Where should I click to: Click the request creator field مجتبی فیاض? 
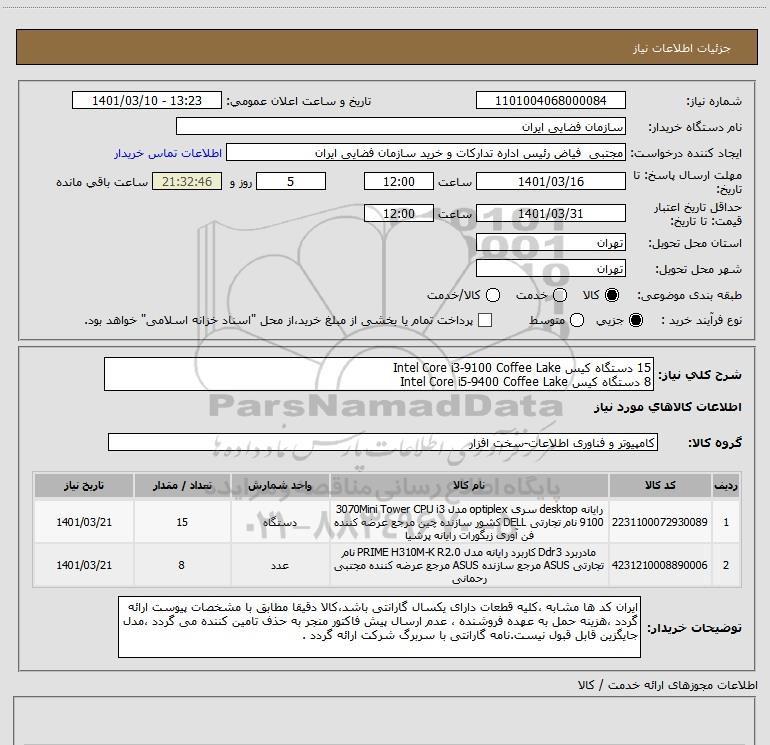coord(426,152)
